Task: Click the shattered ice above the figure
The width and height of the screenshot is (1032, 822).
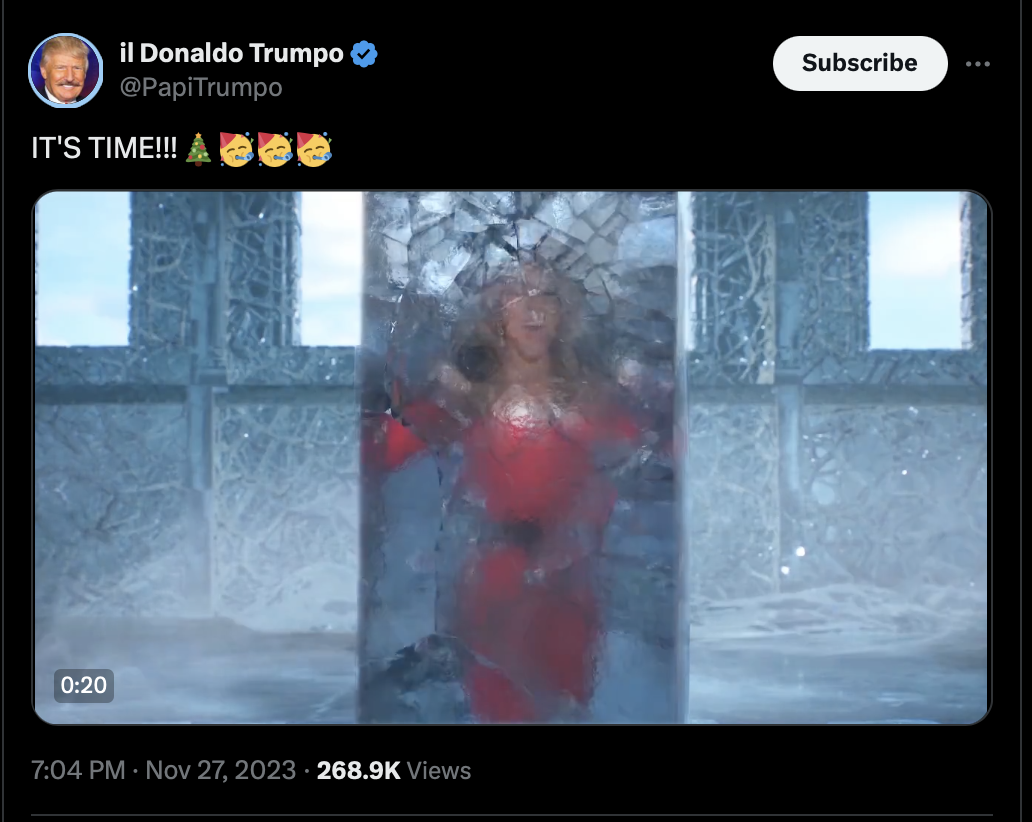Action: coord(520,237)
